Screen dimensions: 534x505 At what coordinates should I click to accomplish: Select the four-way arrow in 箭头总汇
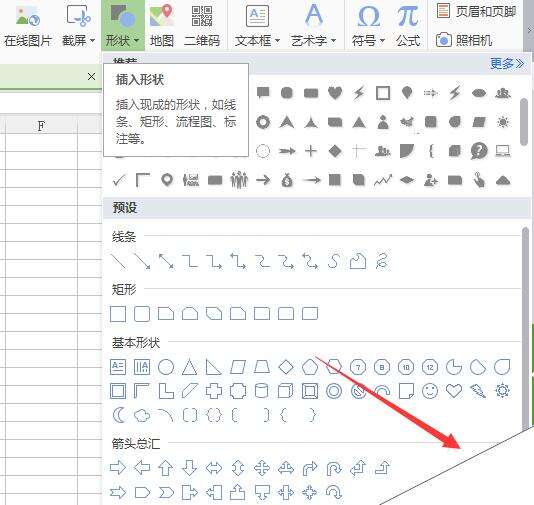(262, 468)
